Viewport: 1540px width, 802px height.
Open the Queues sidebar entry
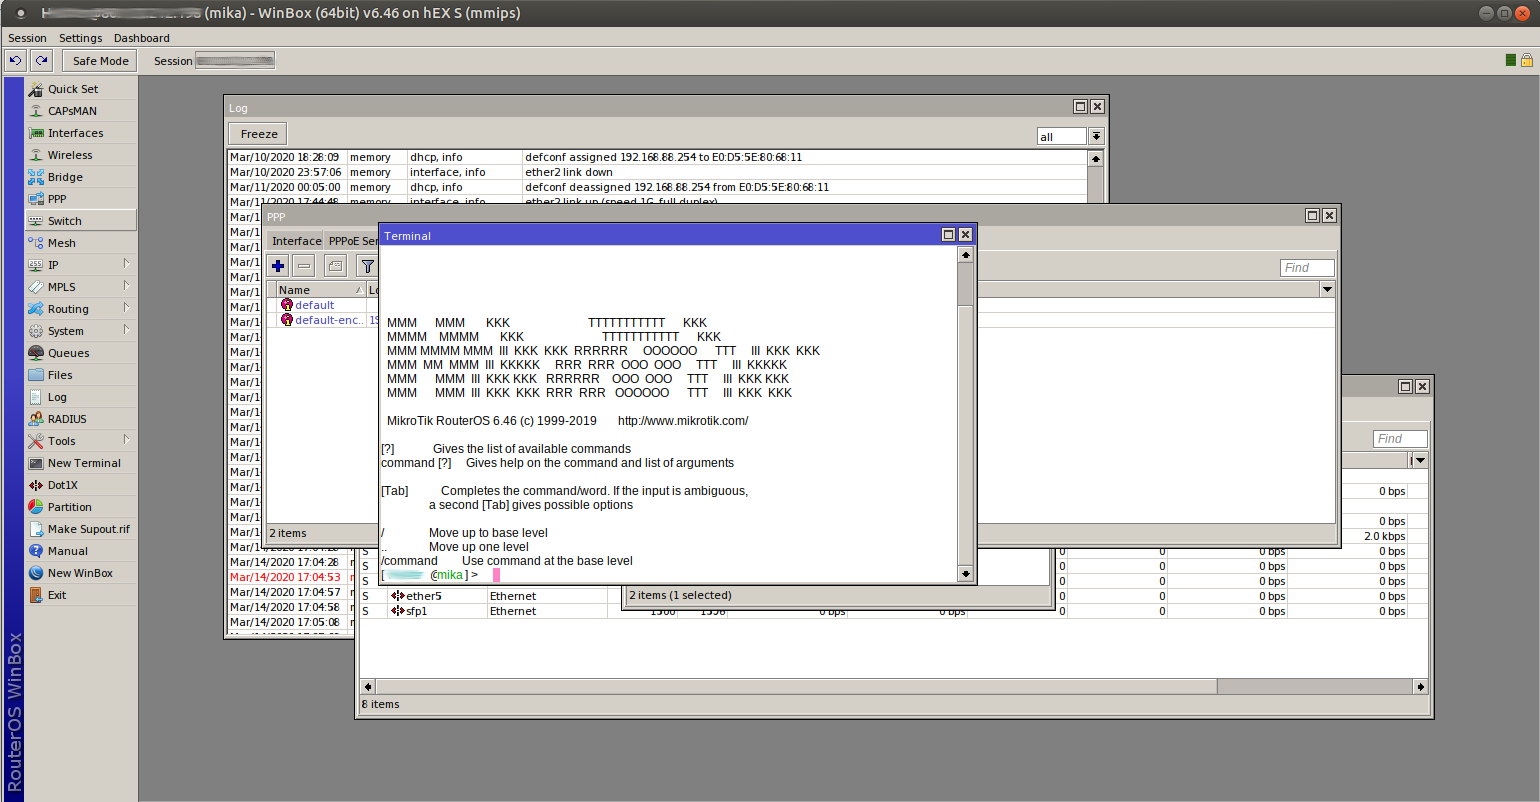point(80,353)
